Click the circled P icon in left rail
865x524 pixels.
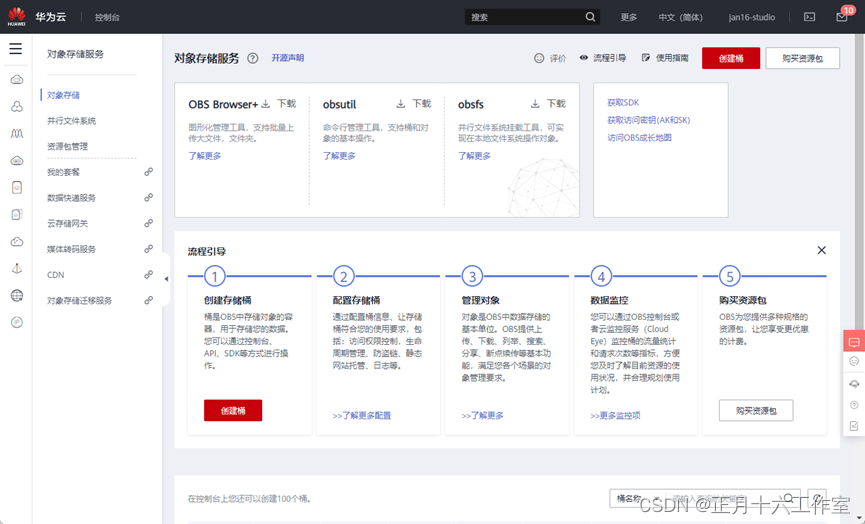coord(17,323)
